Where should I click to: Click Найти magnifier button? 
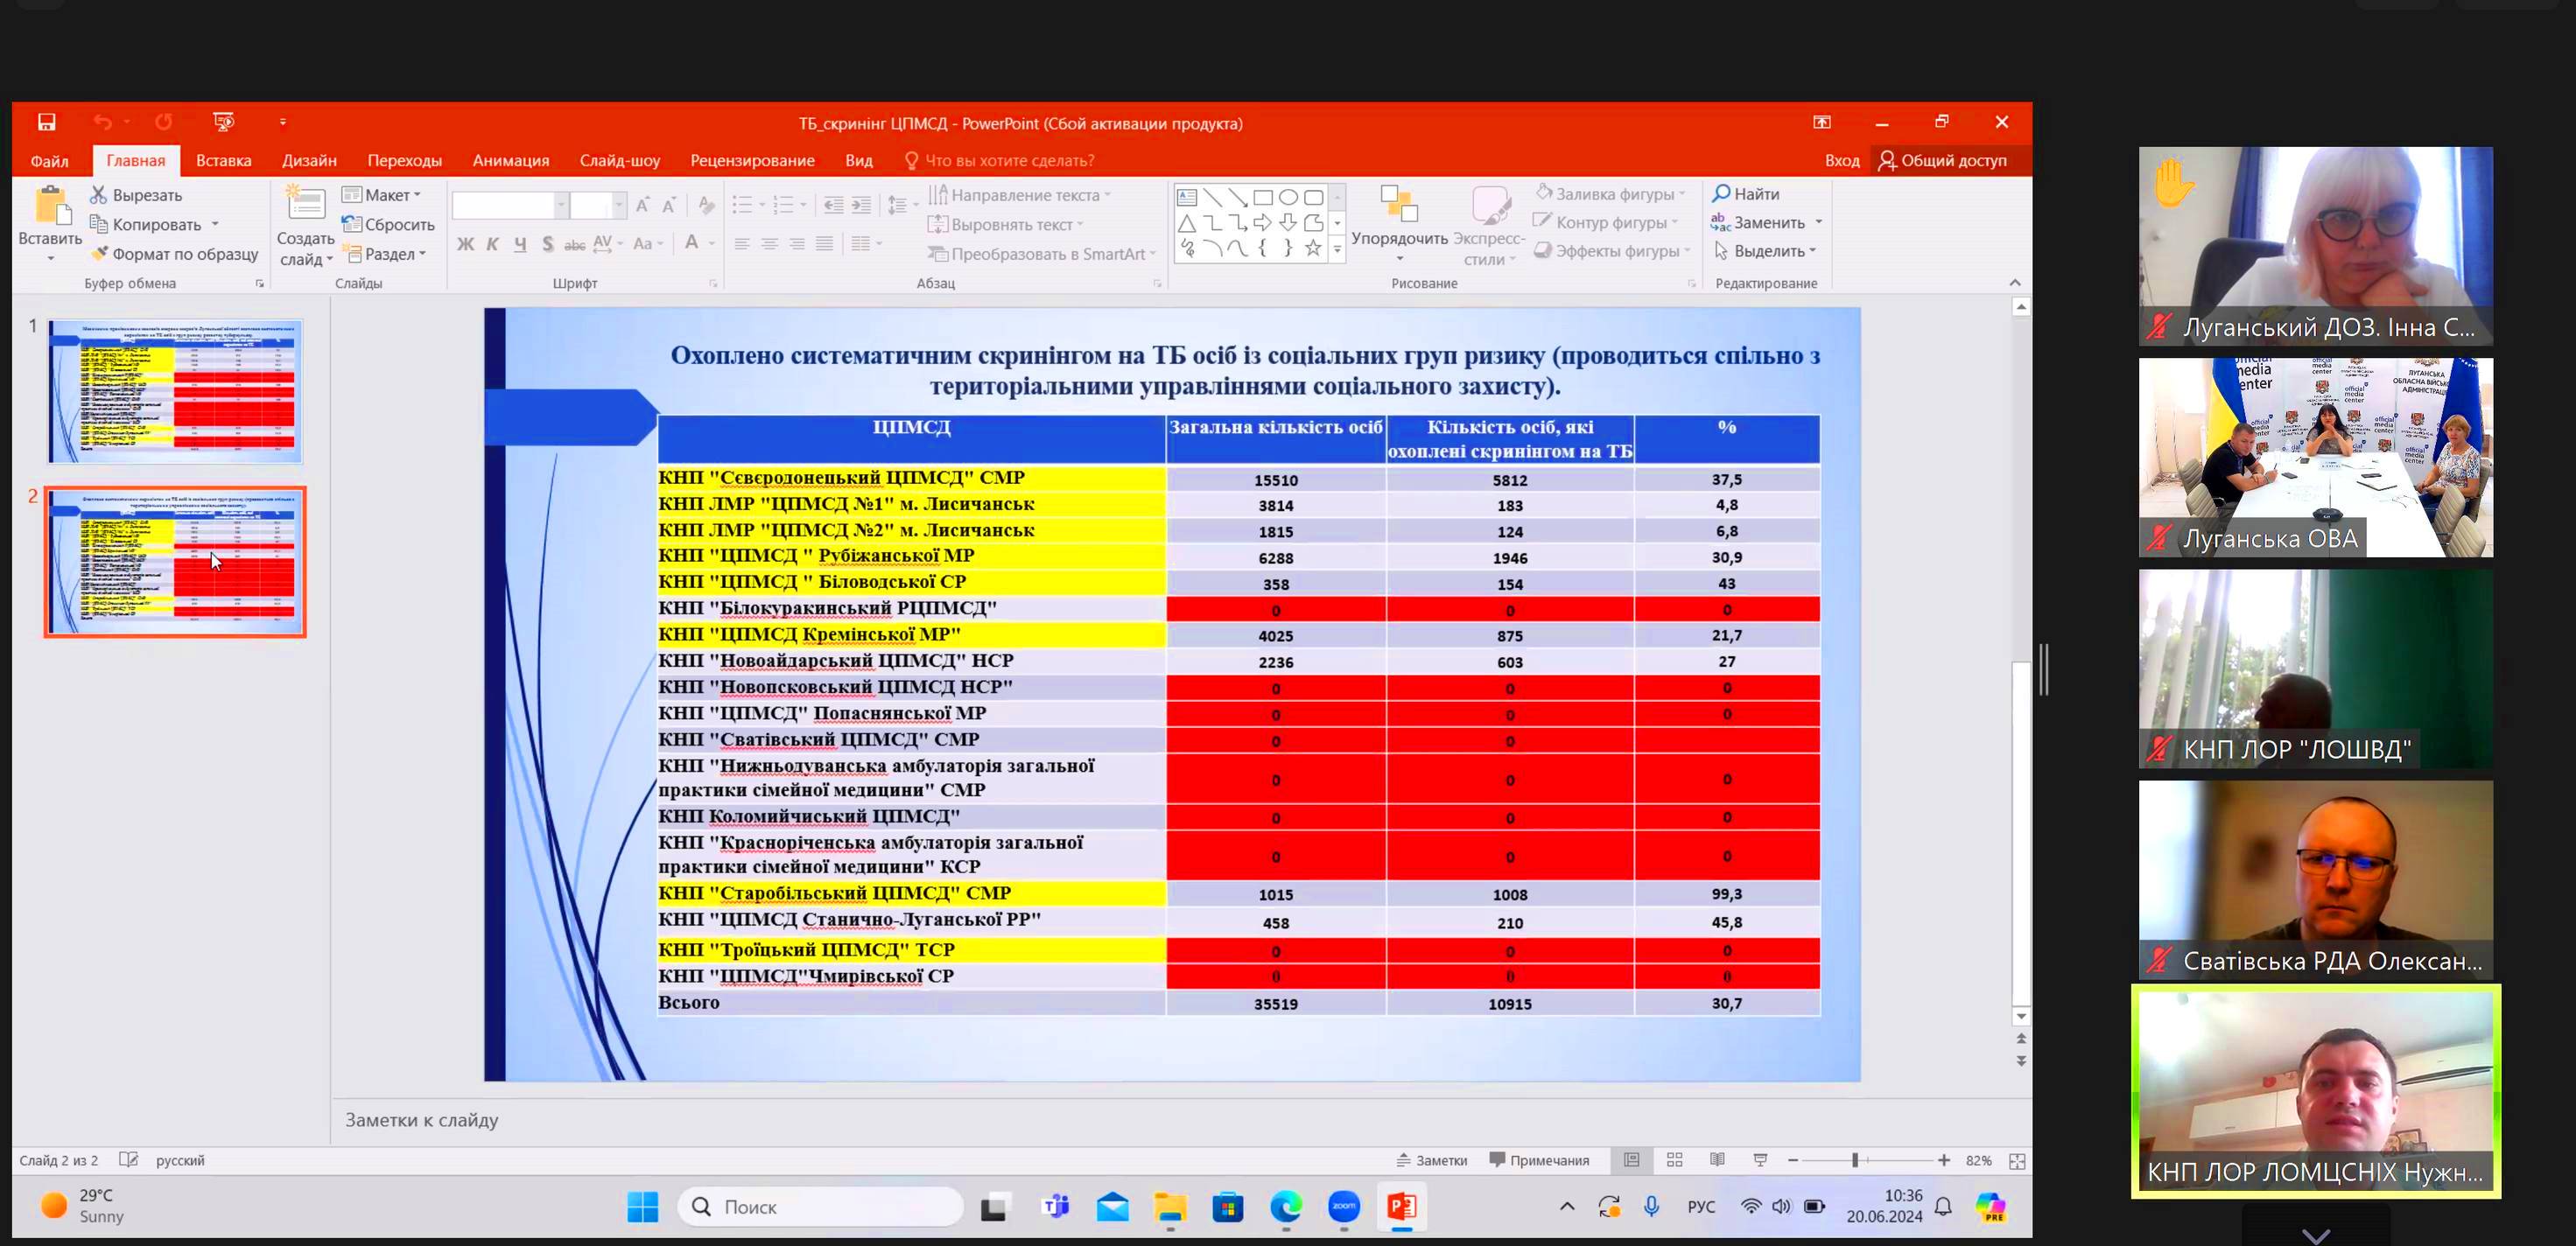point(1746,193)
